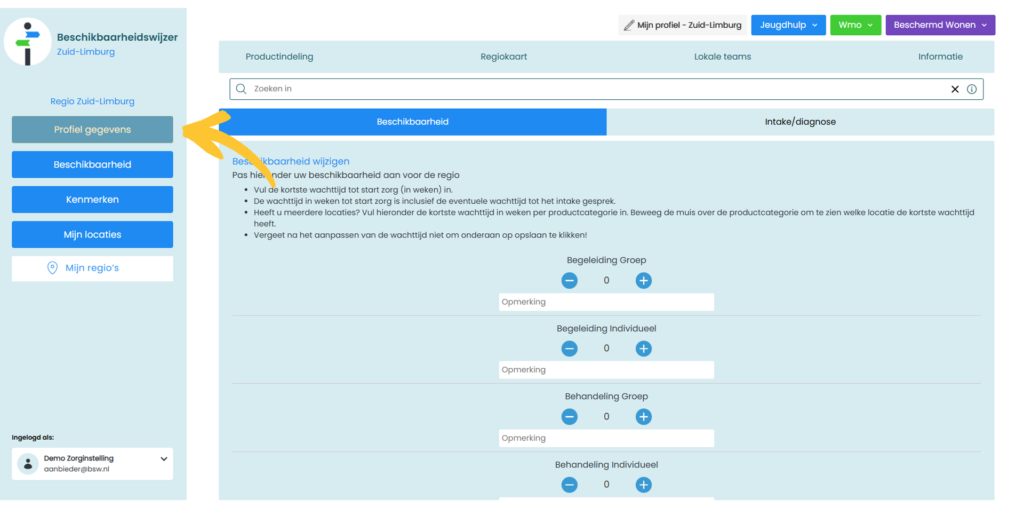Click the Behandeling Individueel category label

pyautogui.click(x=606, y=465)
